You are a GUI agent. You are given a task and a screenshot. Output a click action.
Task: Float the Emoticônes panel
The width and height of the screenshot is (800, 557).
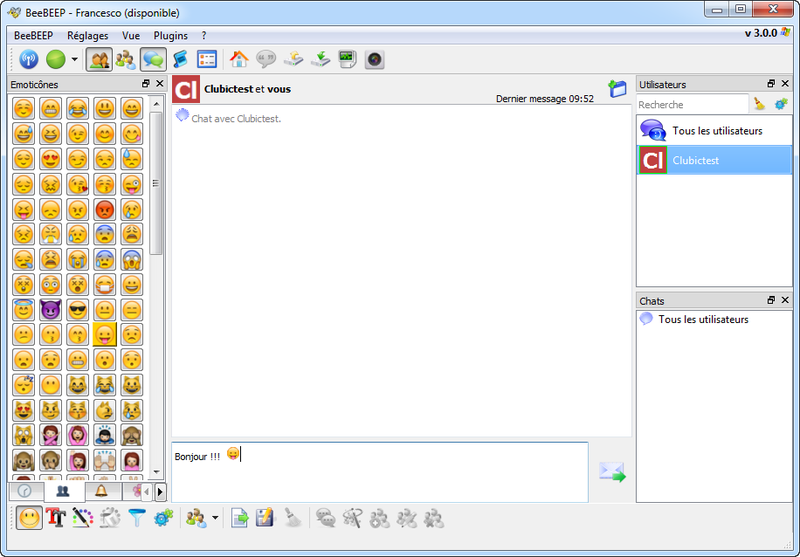tap(146, 84)
